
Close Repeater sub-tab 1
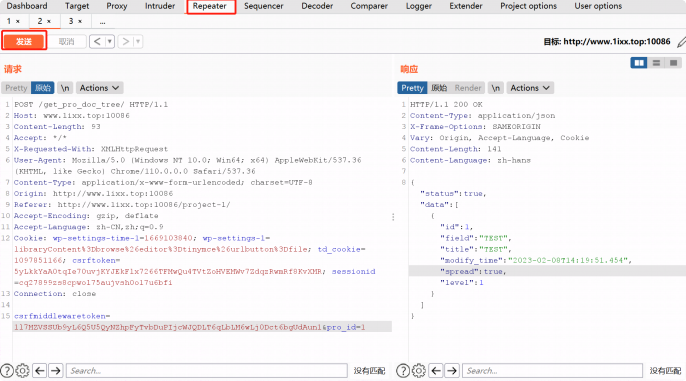[18, 21]
